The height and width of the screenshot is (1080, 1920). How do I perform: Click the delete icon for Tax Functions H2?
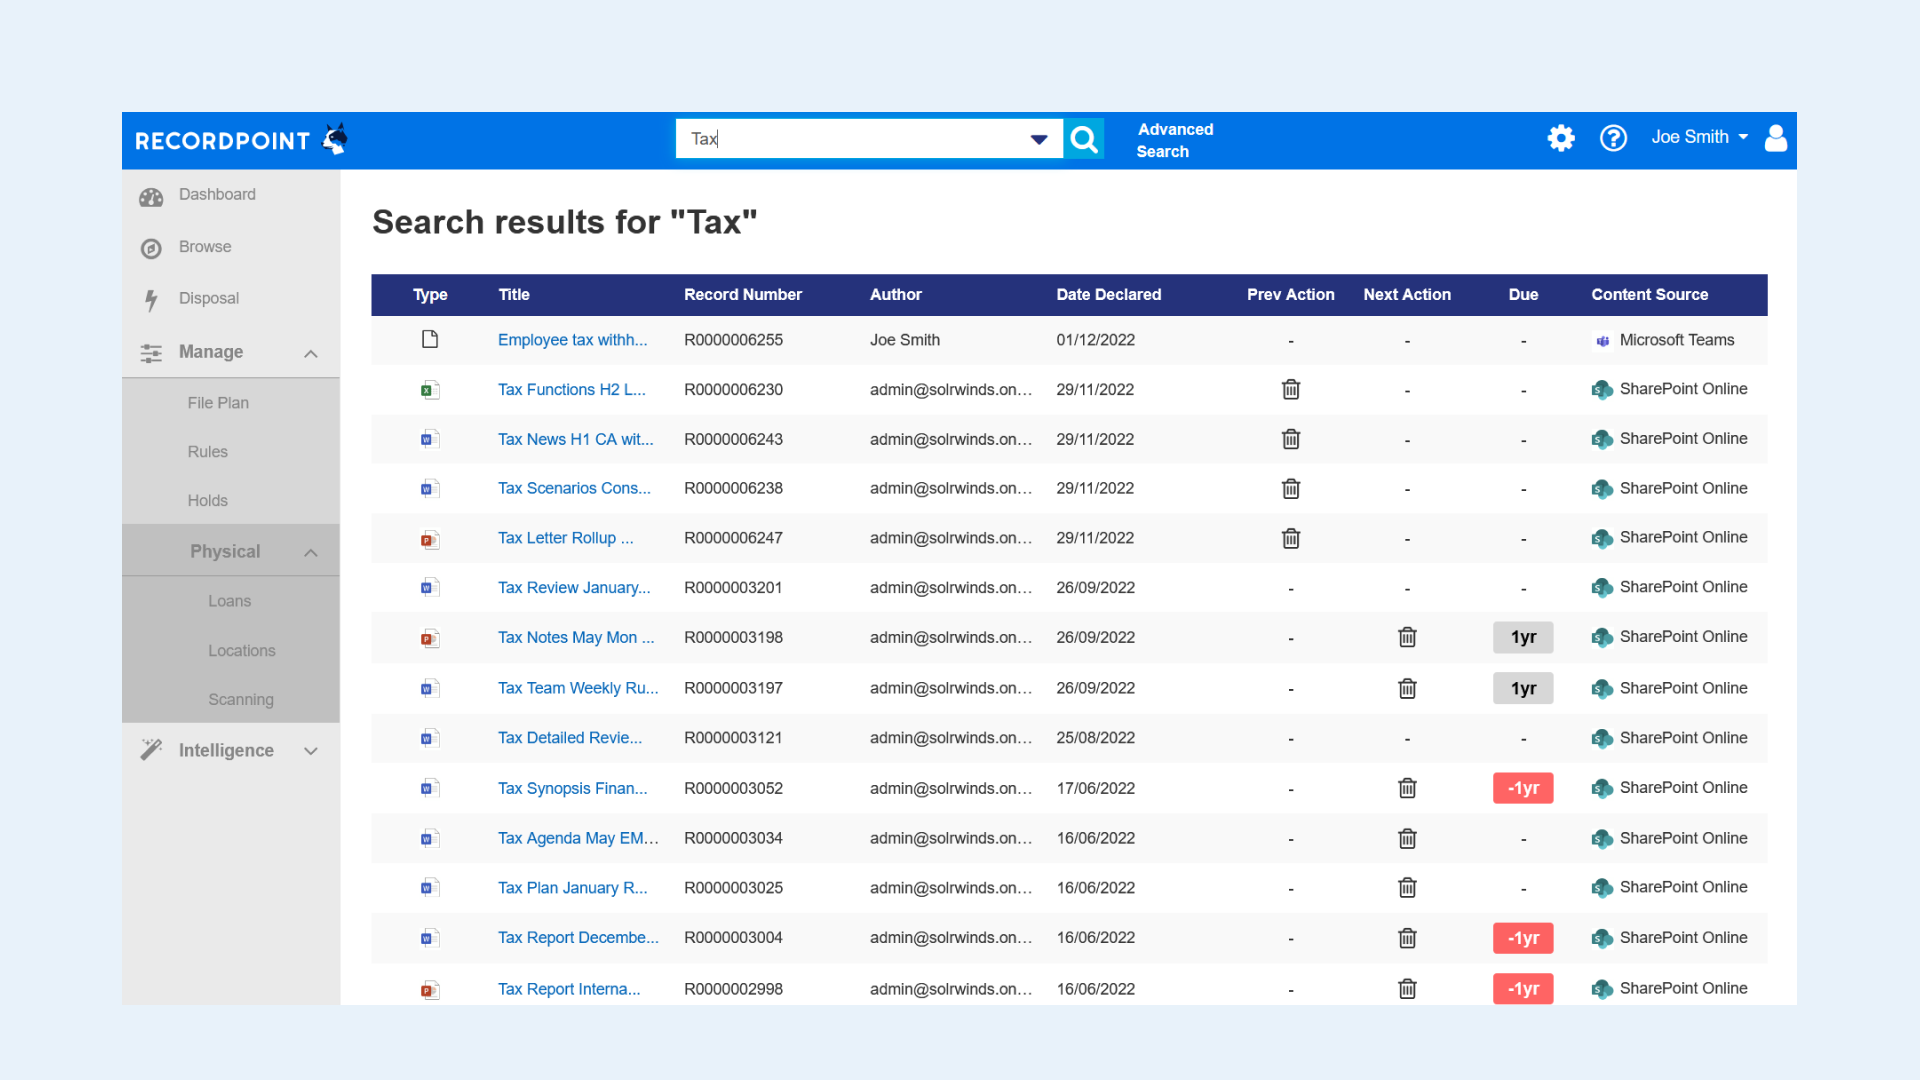1290,389
